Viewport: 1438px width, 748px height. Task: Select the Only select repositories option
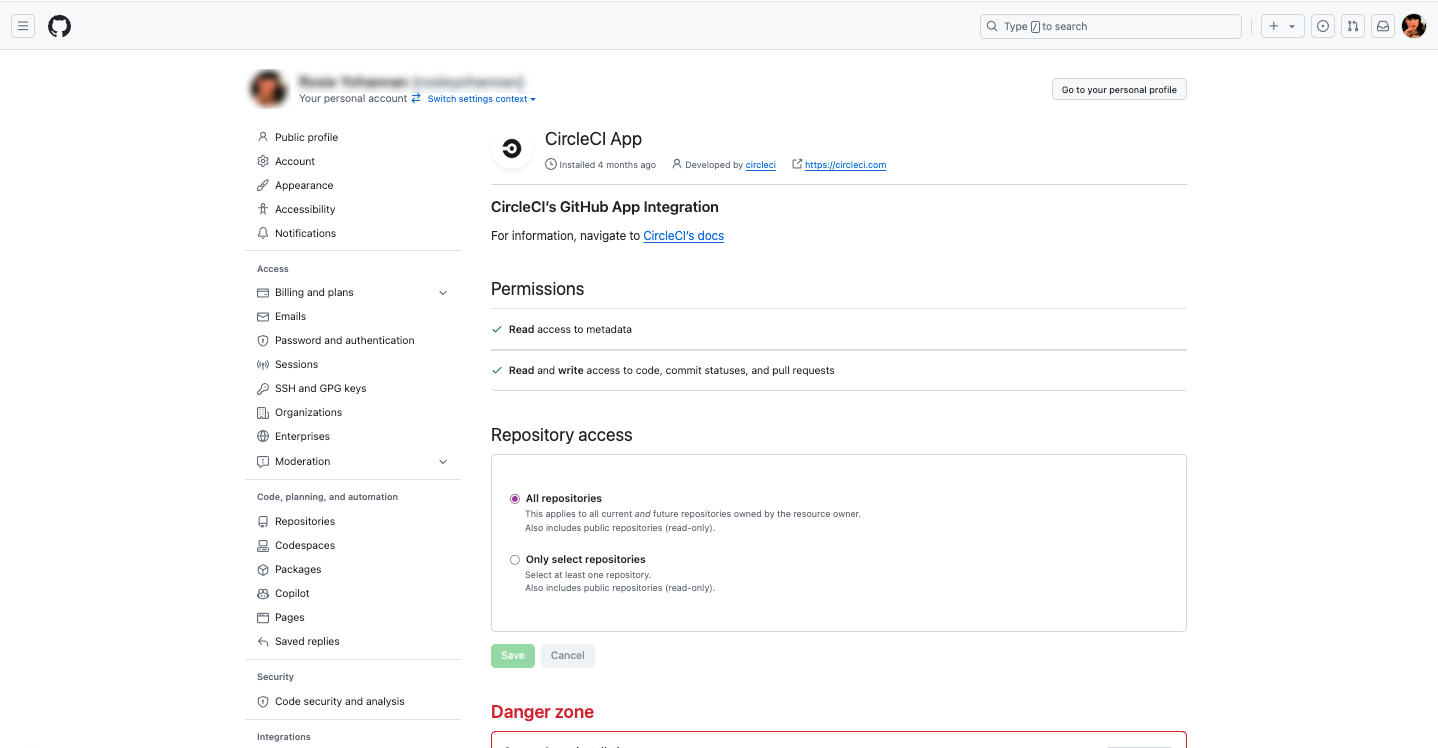point(515,560)
